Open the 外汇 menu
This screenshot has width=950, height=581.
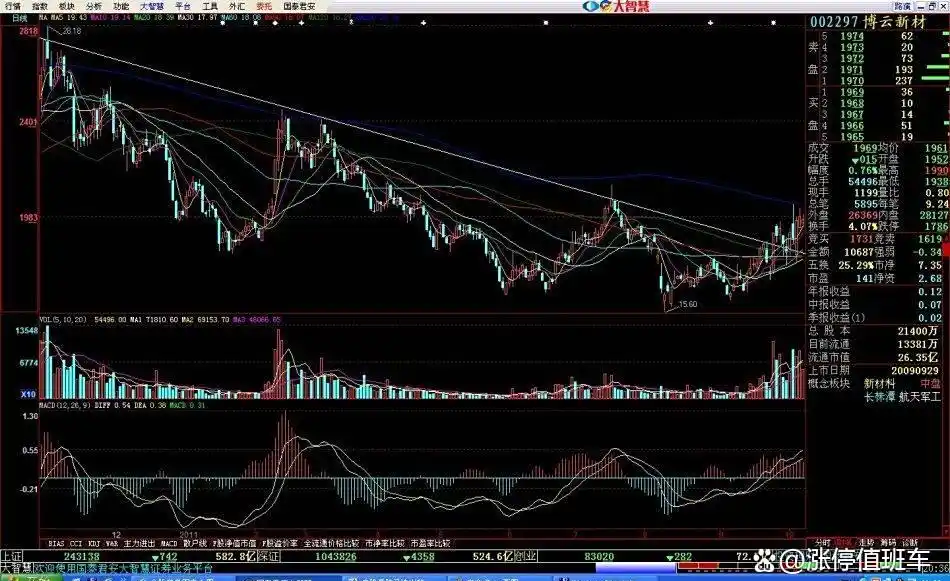pos(237,6)
